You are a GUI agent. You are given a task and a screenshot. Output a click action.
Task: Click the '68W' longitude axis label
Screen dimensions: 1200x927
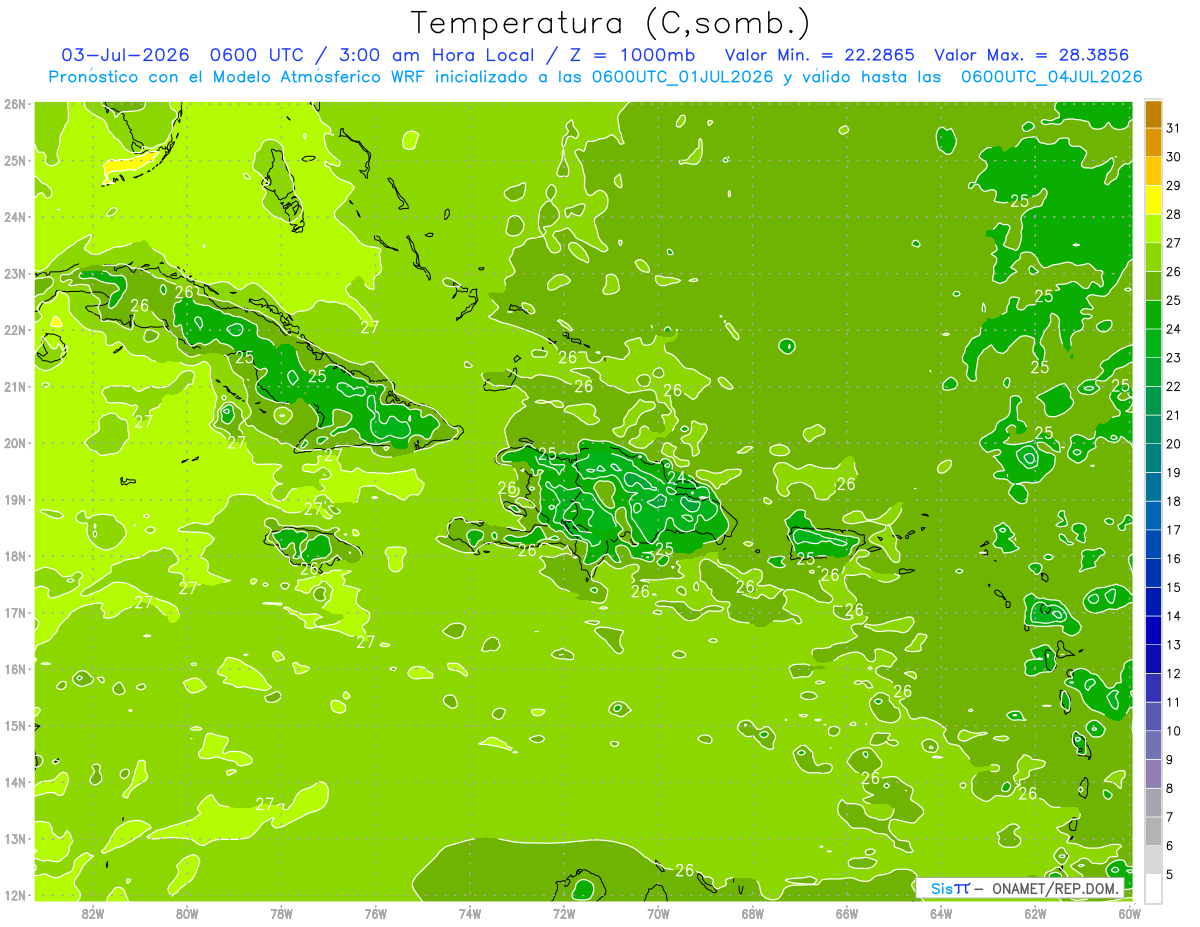click(753, 913)
